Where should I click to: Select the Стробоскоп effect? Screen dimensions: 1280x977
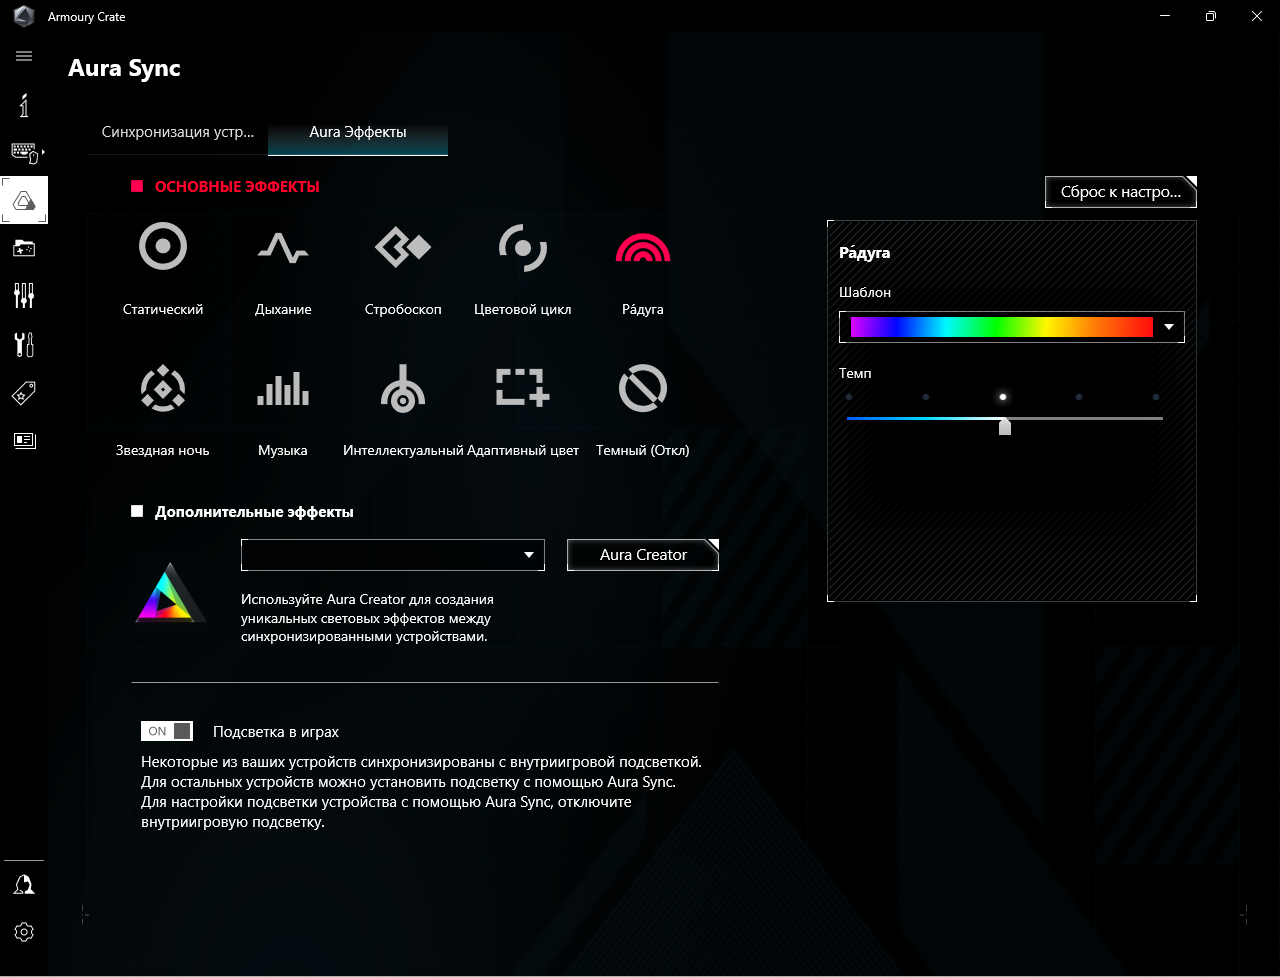403,247
